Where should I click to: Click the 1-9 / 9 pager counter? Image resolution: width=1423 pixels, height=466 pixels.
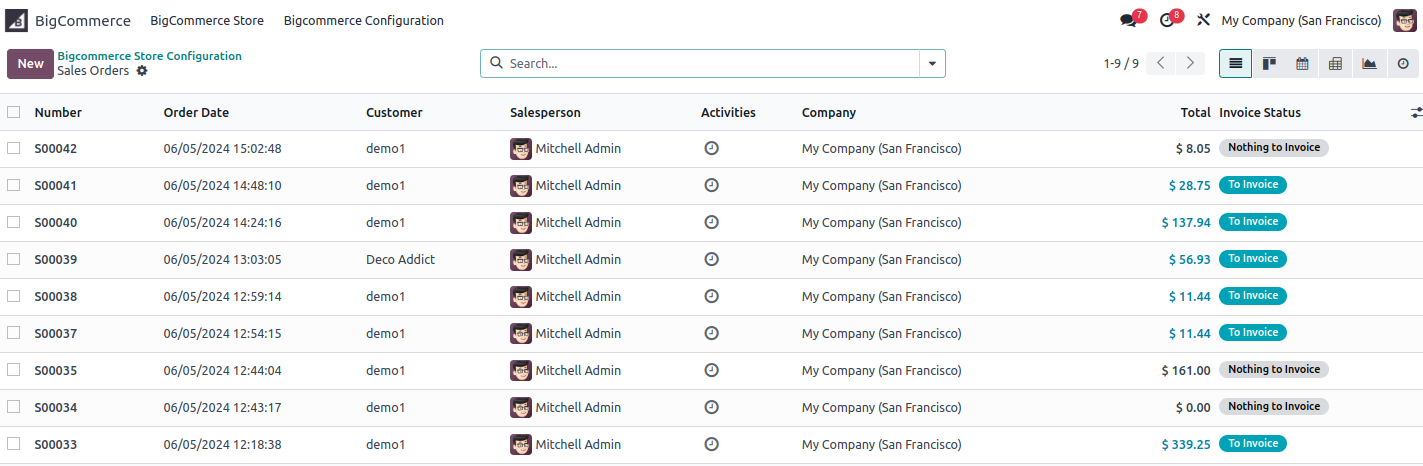point(1121,63)
